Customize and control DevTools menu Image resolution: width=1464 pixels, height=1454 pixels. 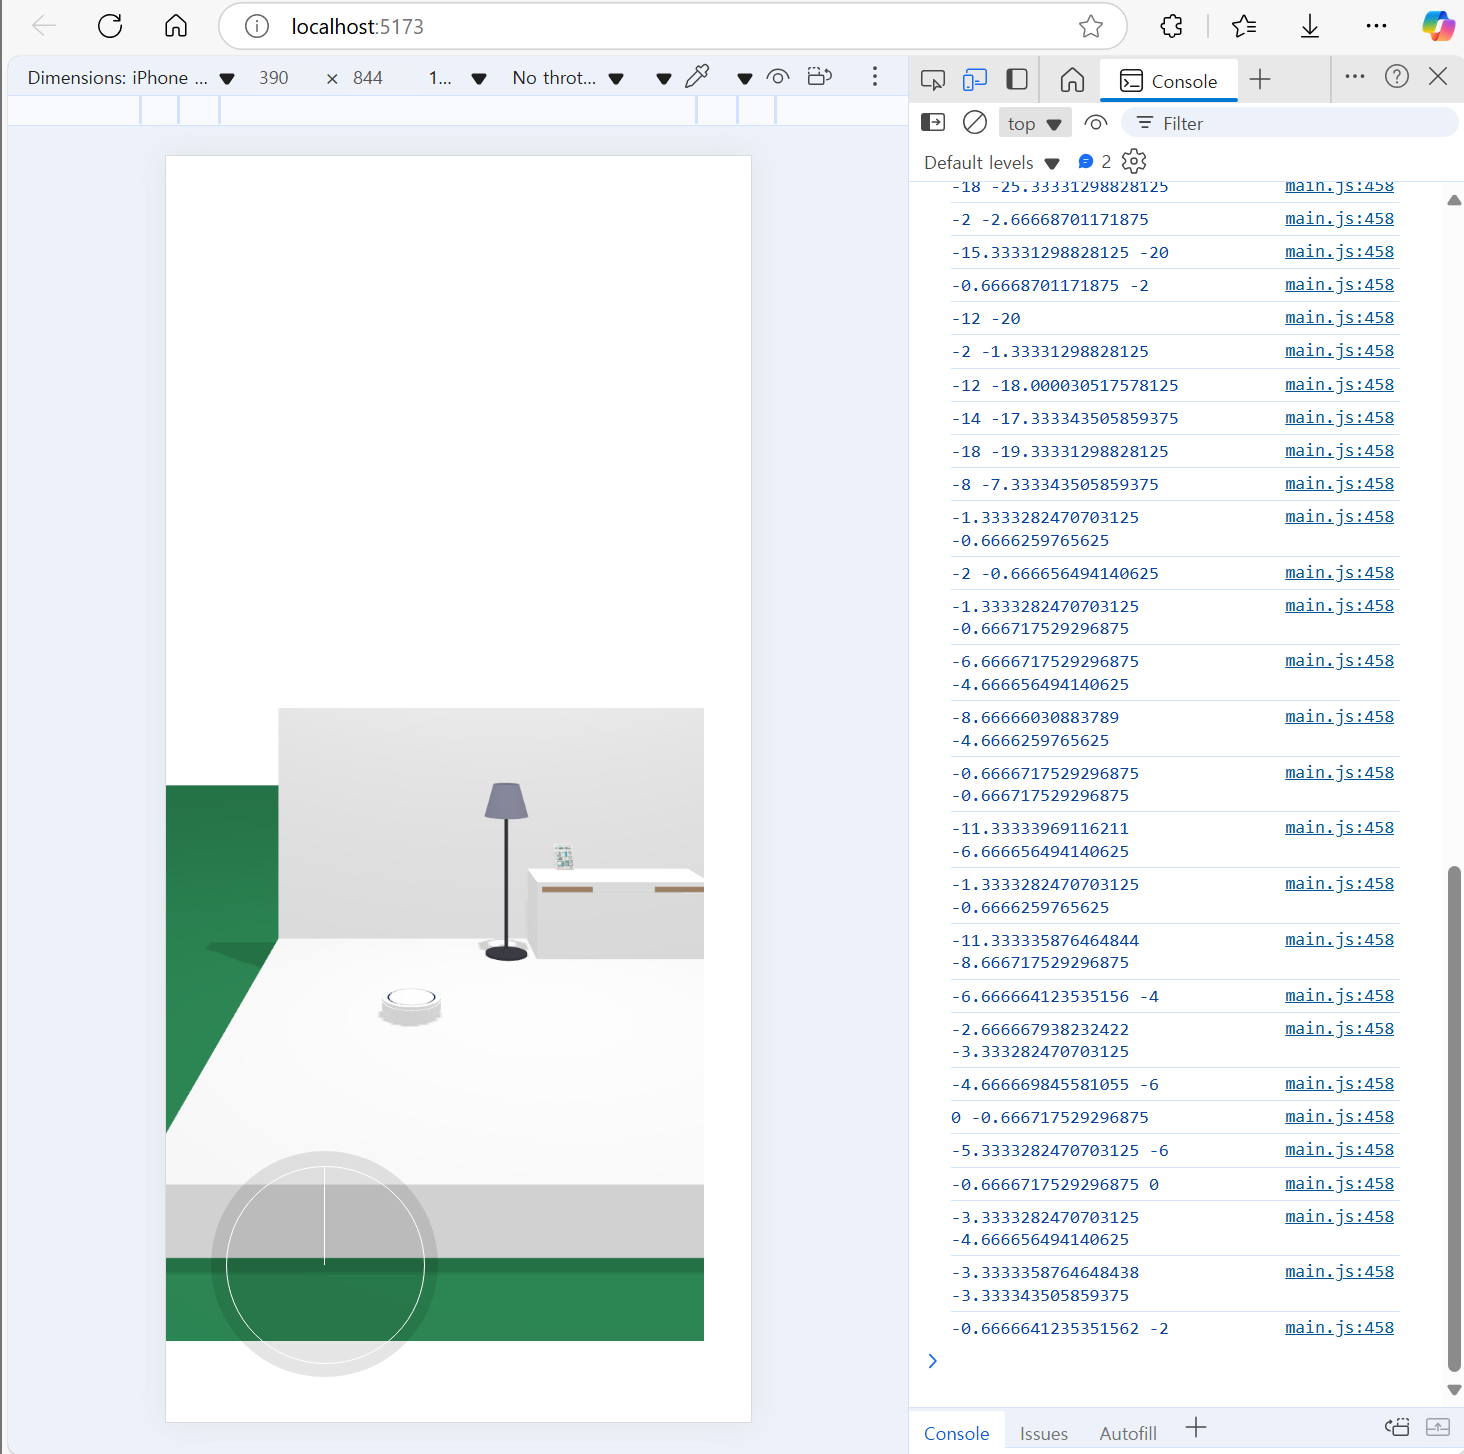click(1355, 76)
